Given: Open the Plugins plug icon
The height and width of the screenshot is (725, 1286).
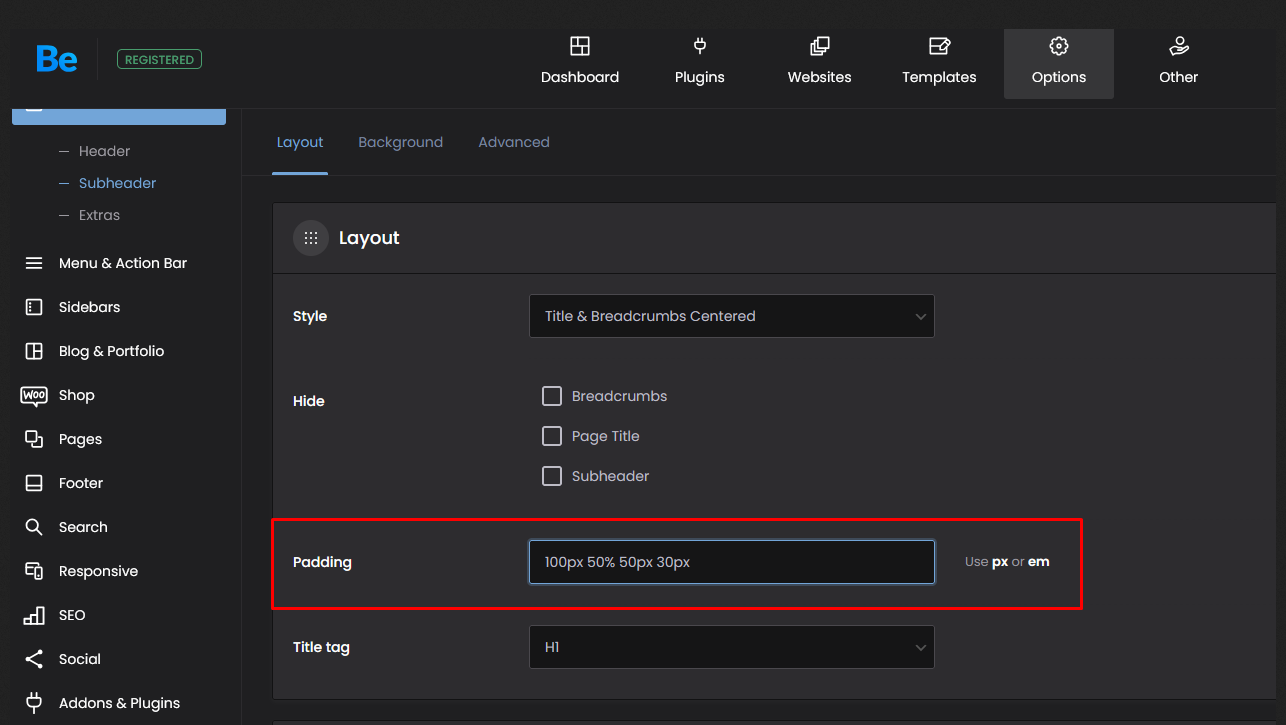Looking at the screenshot, I should tap(700, 46).
